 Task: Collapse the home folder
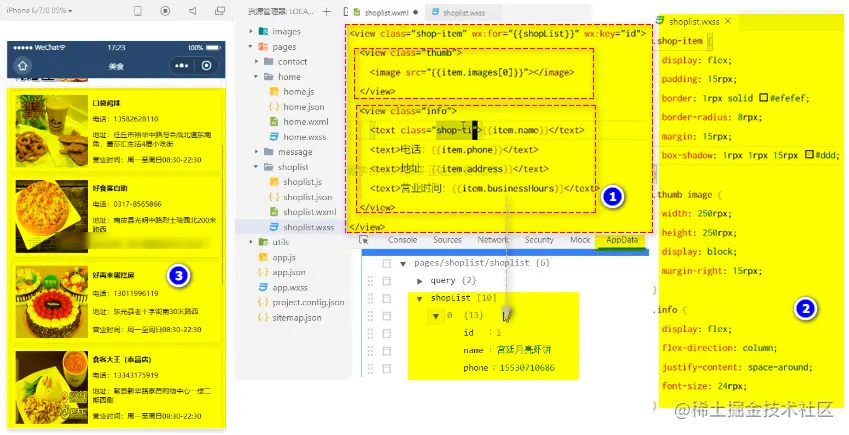pyautogui.click(x=257, y=77)
